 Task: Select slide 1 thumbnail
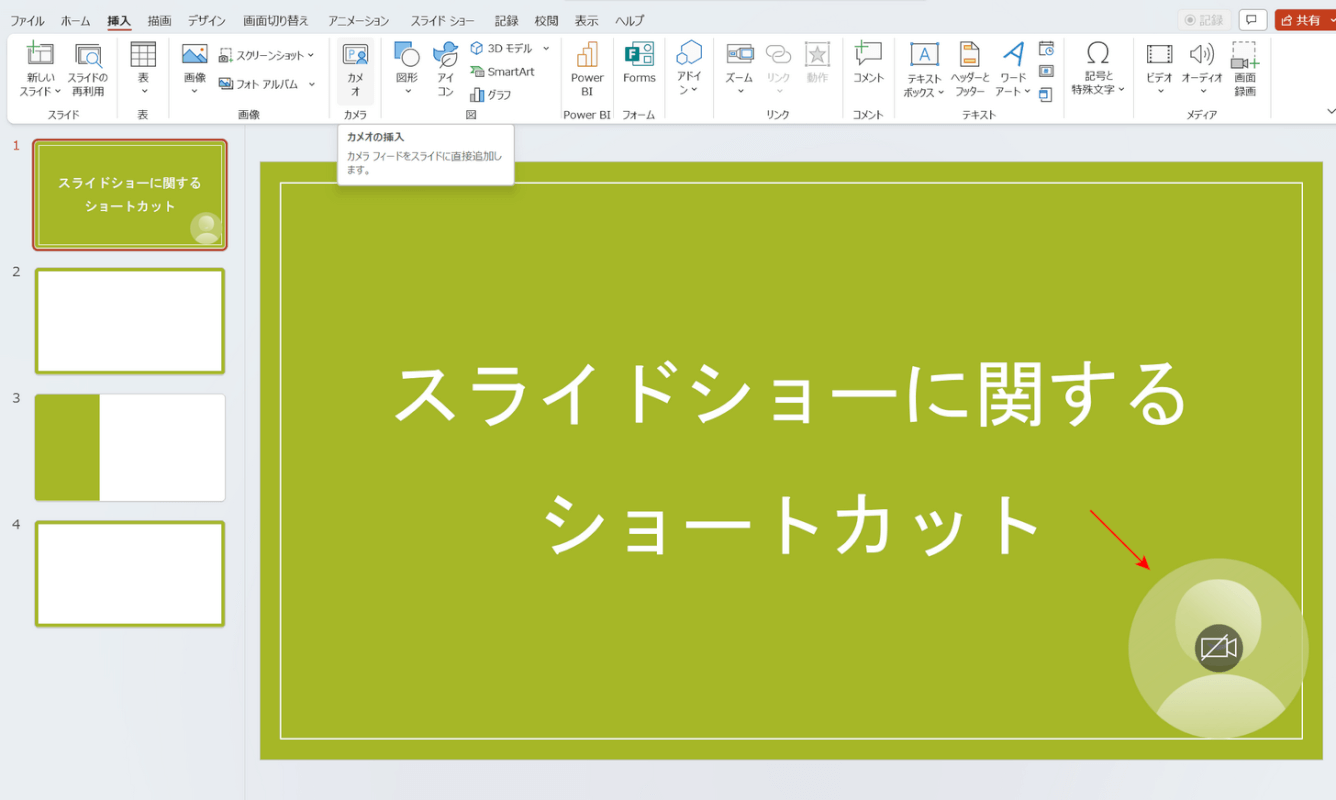130,194
